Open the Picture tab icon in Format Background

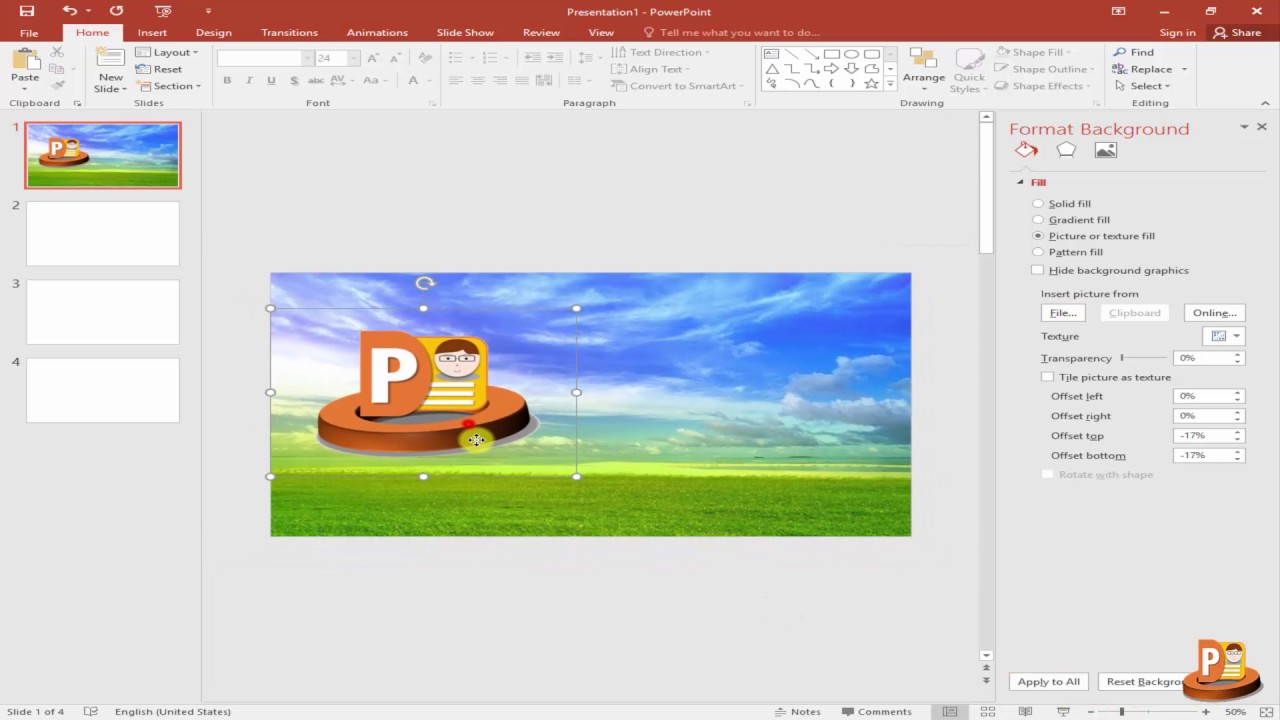coord(1105,150)
